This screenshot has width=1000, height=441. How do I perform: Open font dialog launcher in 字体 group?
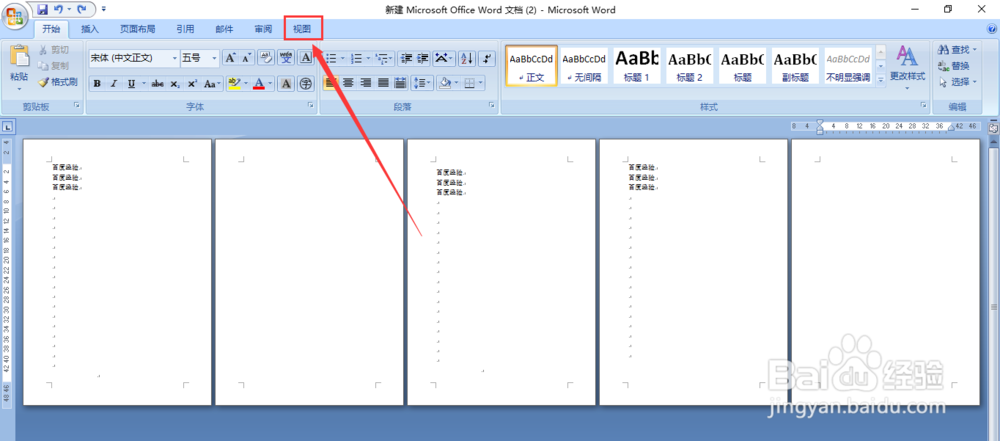click(x=311, y=105)
